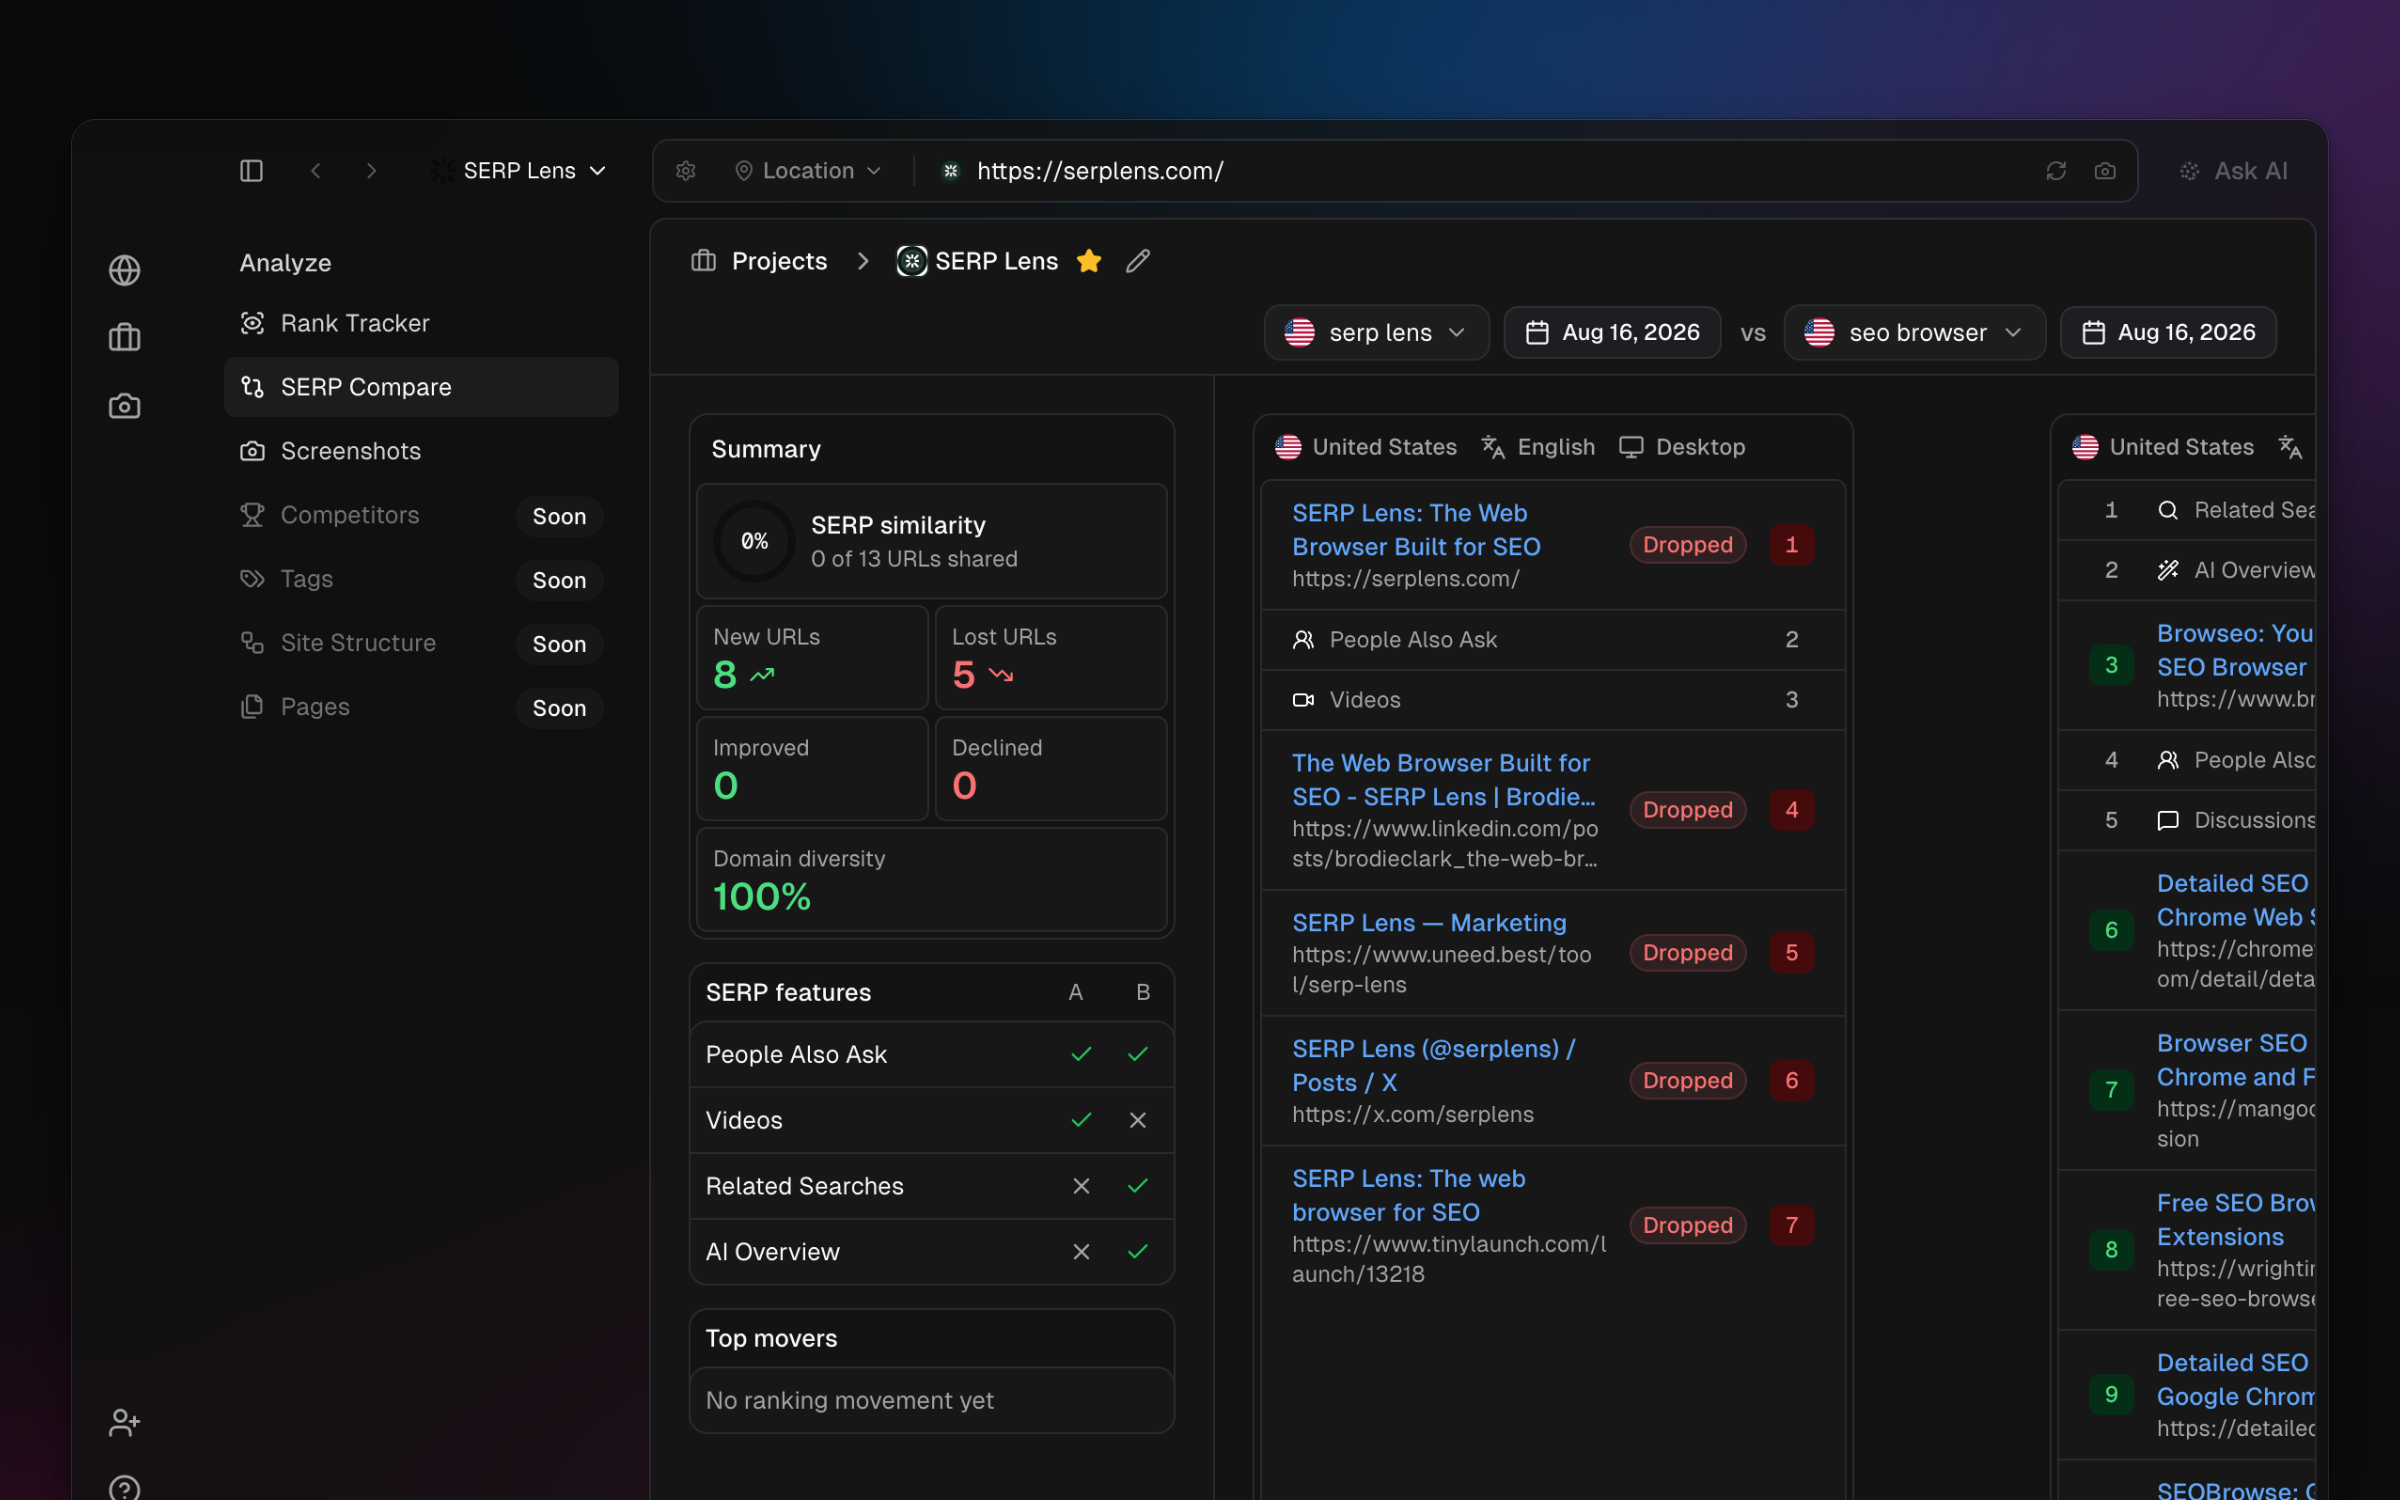
Task: Open the seo browser keyword dropdown
Action: (1915, 332)
